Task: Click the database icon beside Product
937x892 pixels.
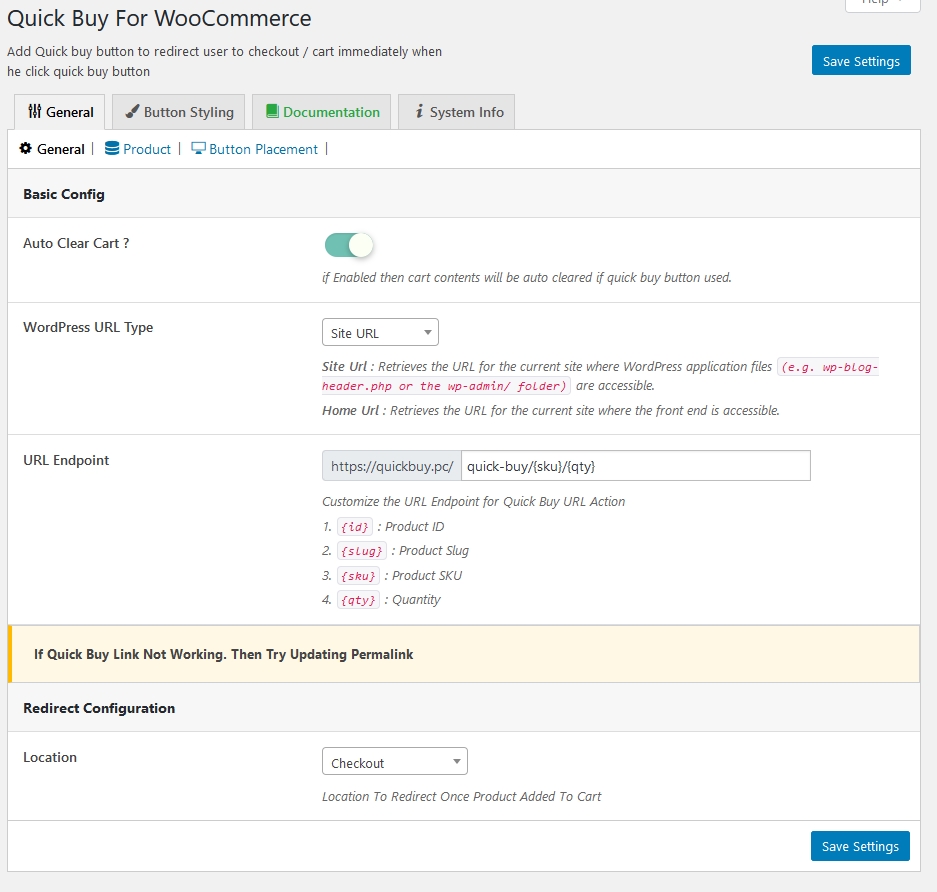Action: (x=112, y=148)
